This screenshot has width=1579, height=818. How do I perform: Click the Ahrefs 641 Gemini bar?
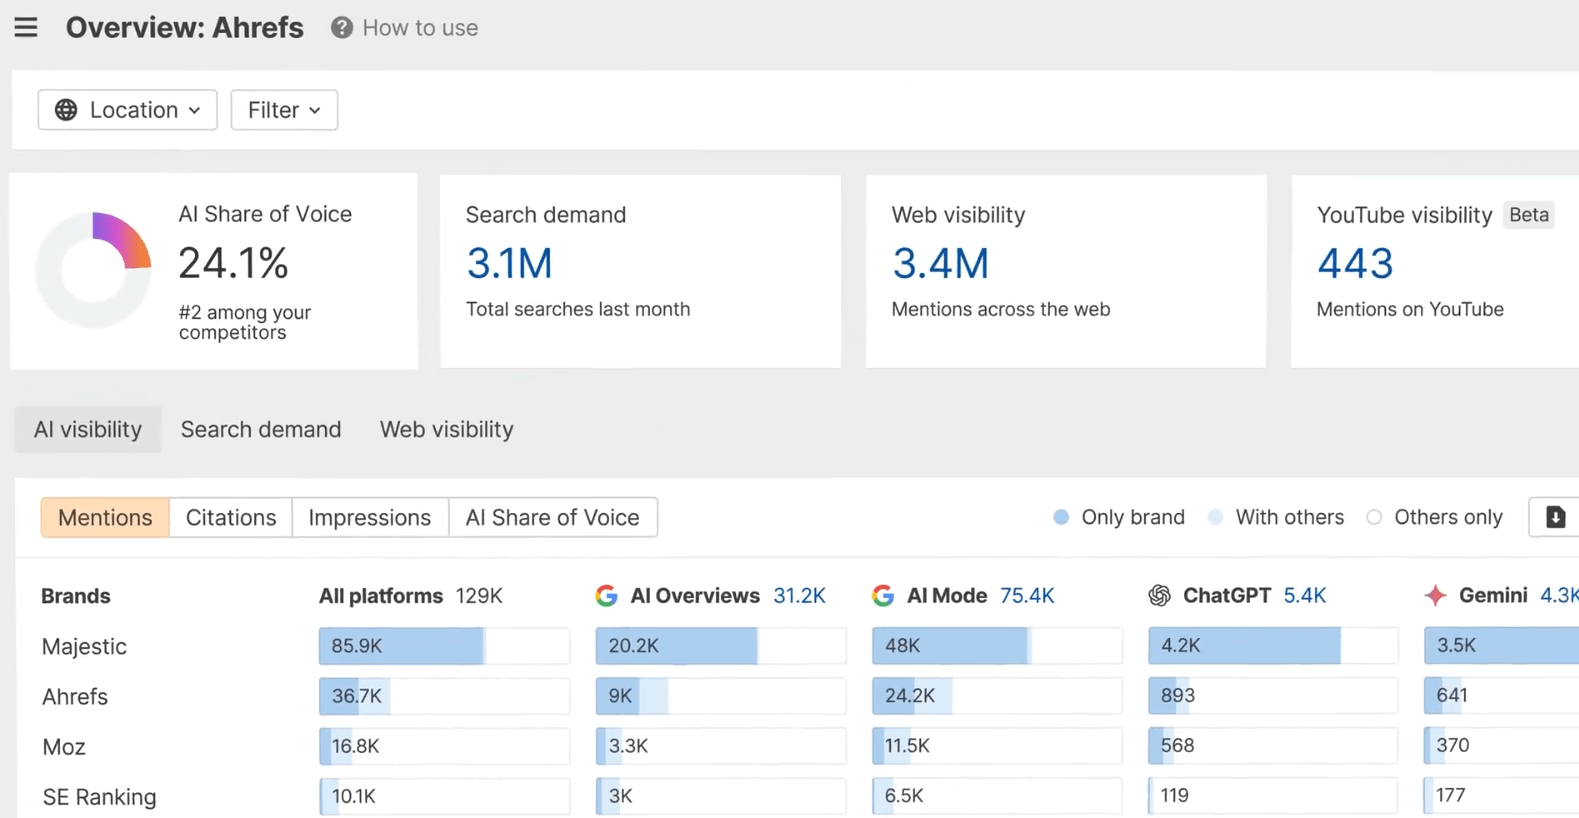(1501, 696)
